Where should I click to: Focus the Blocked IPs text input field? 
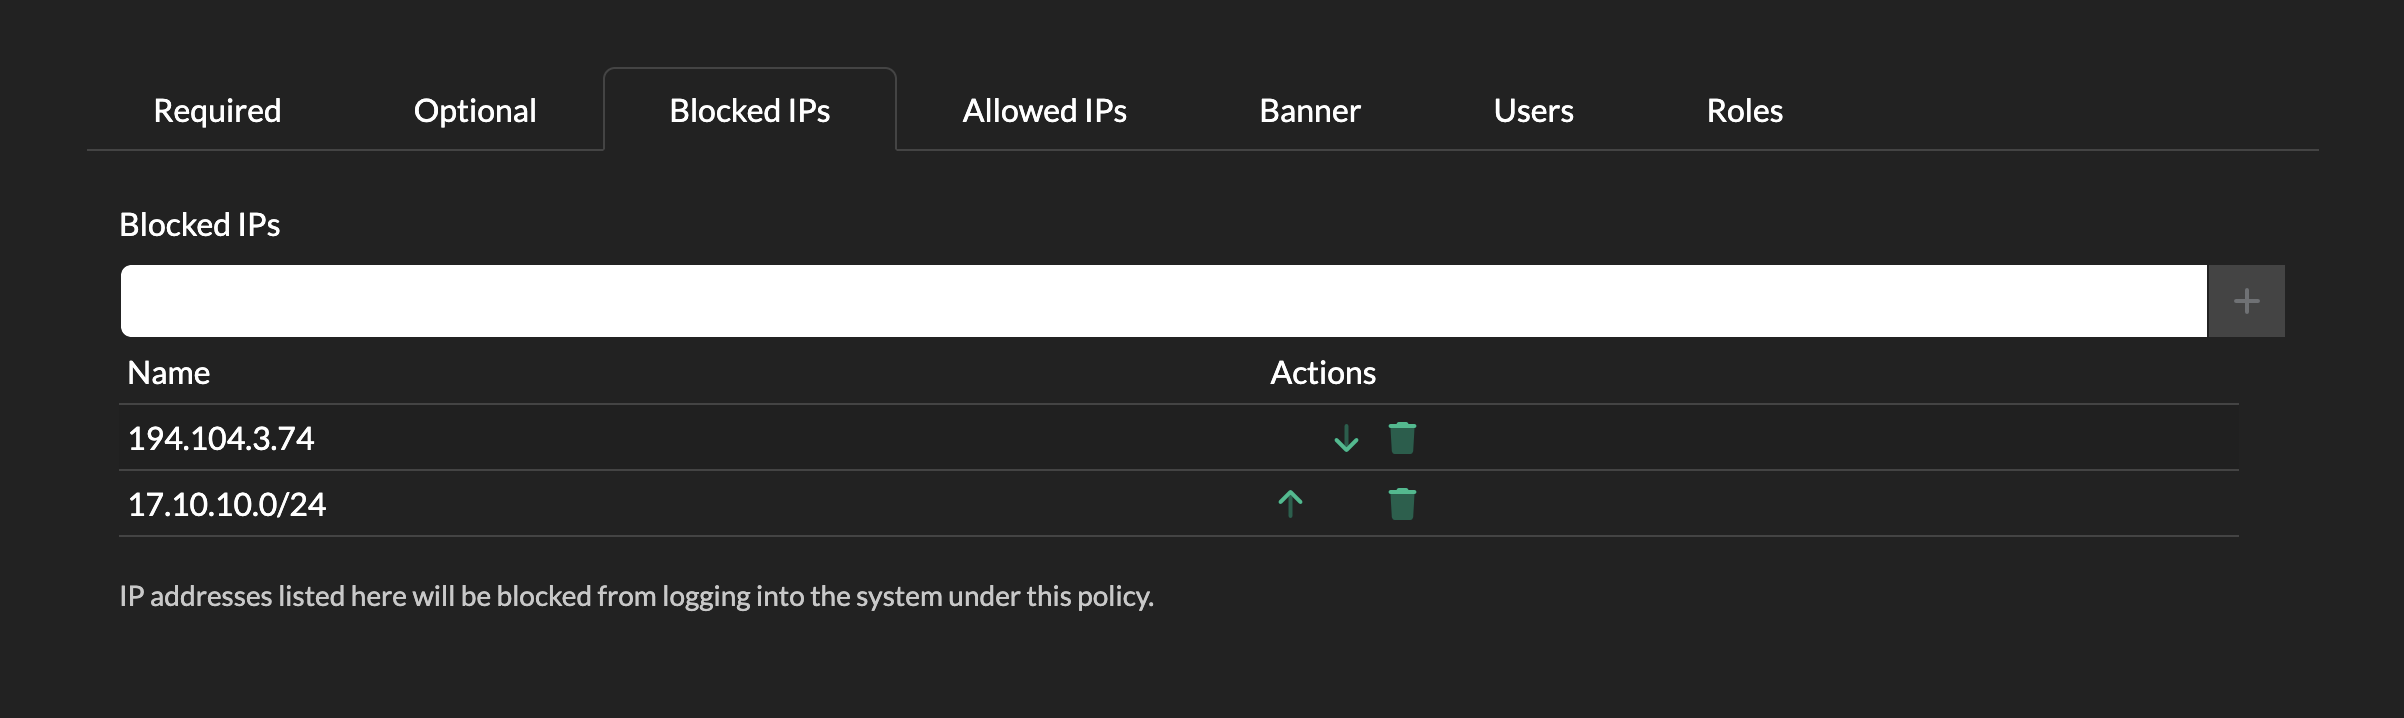coord(1162,301)
